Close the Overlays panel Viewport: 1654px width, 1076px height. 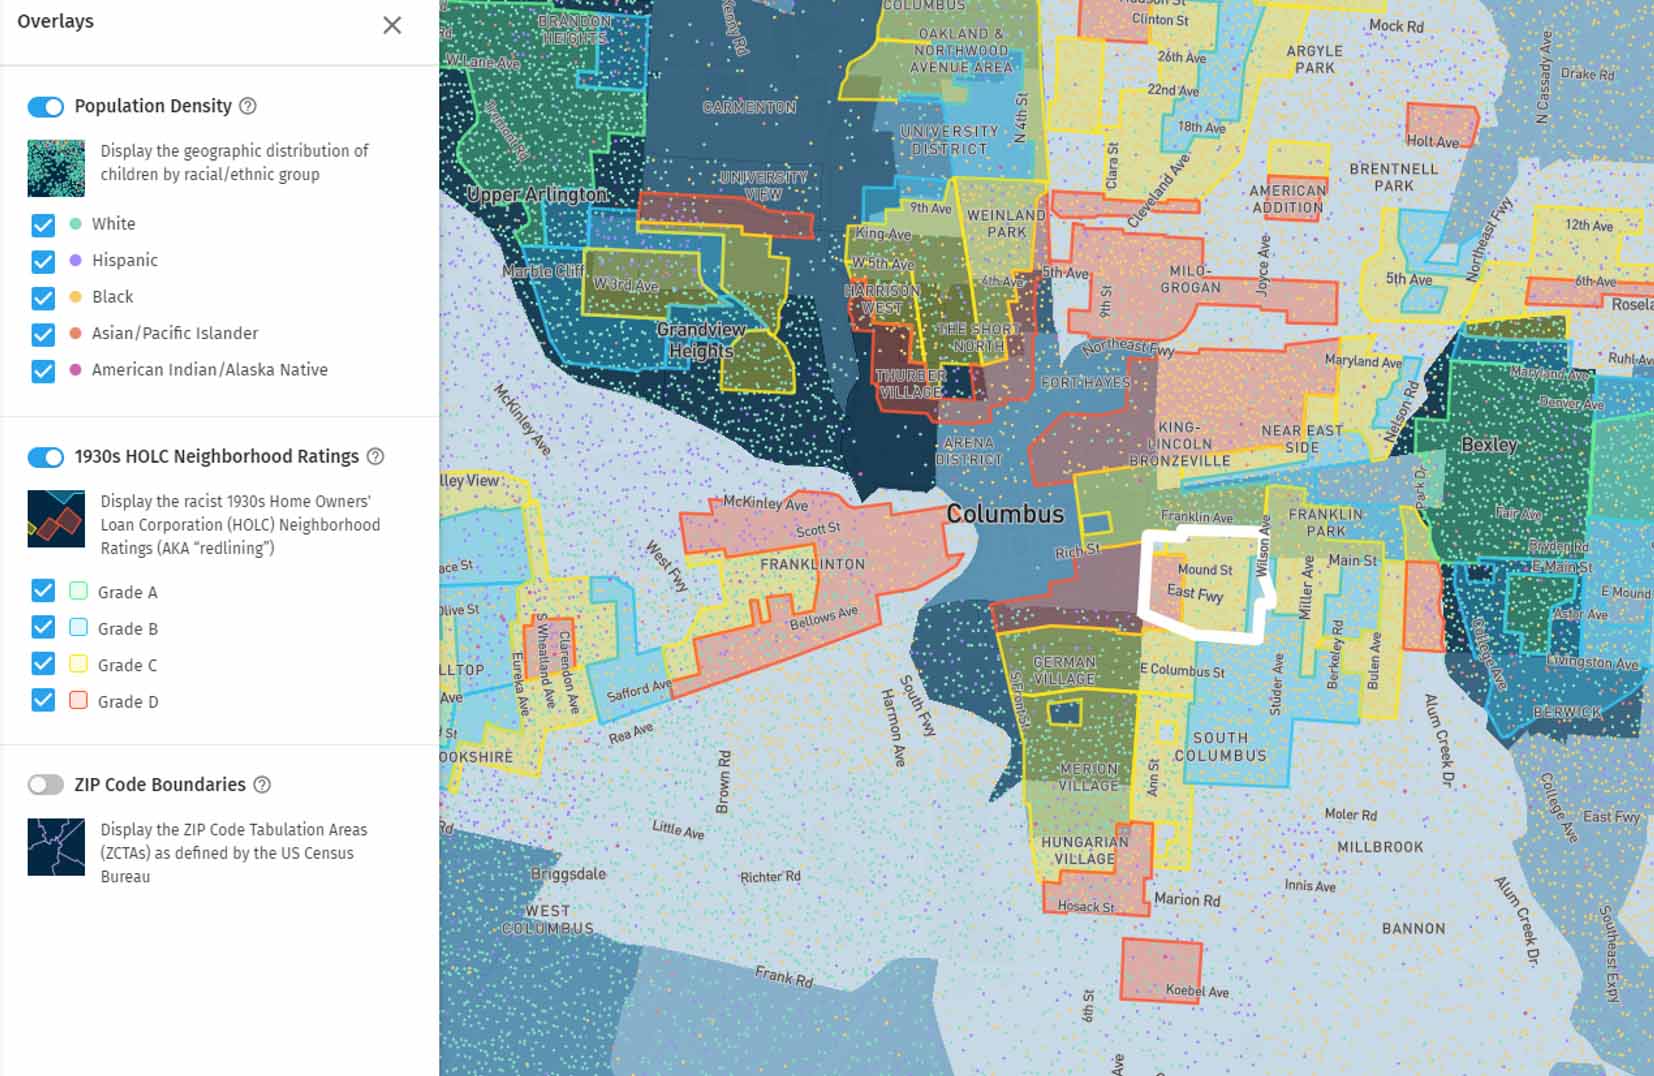coord(392,25)
